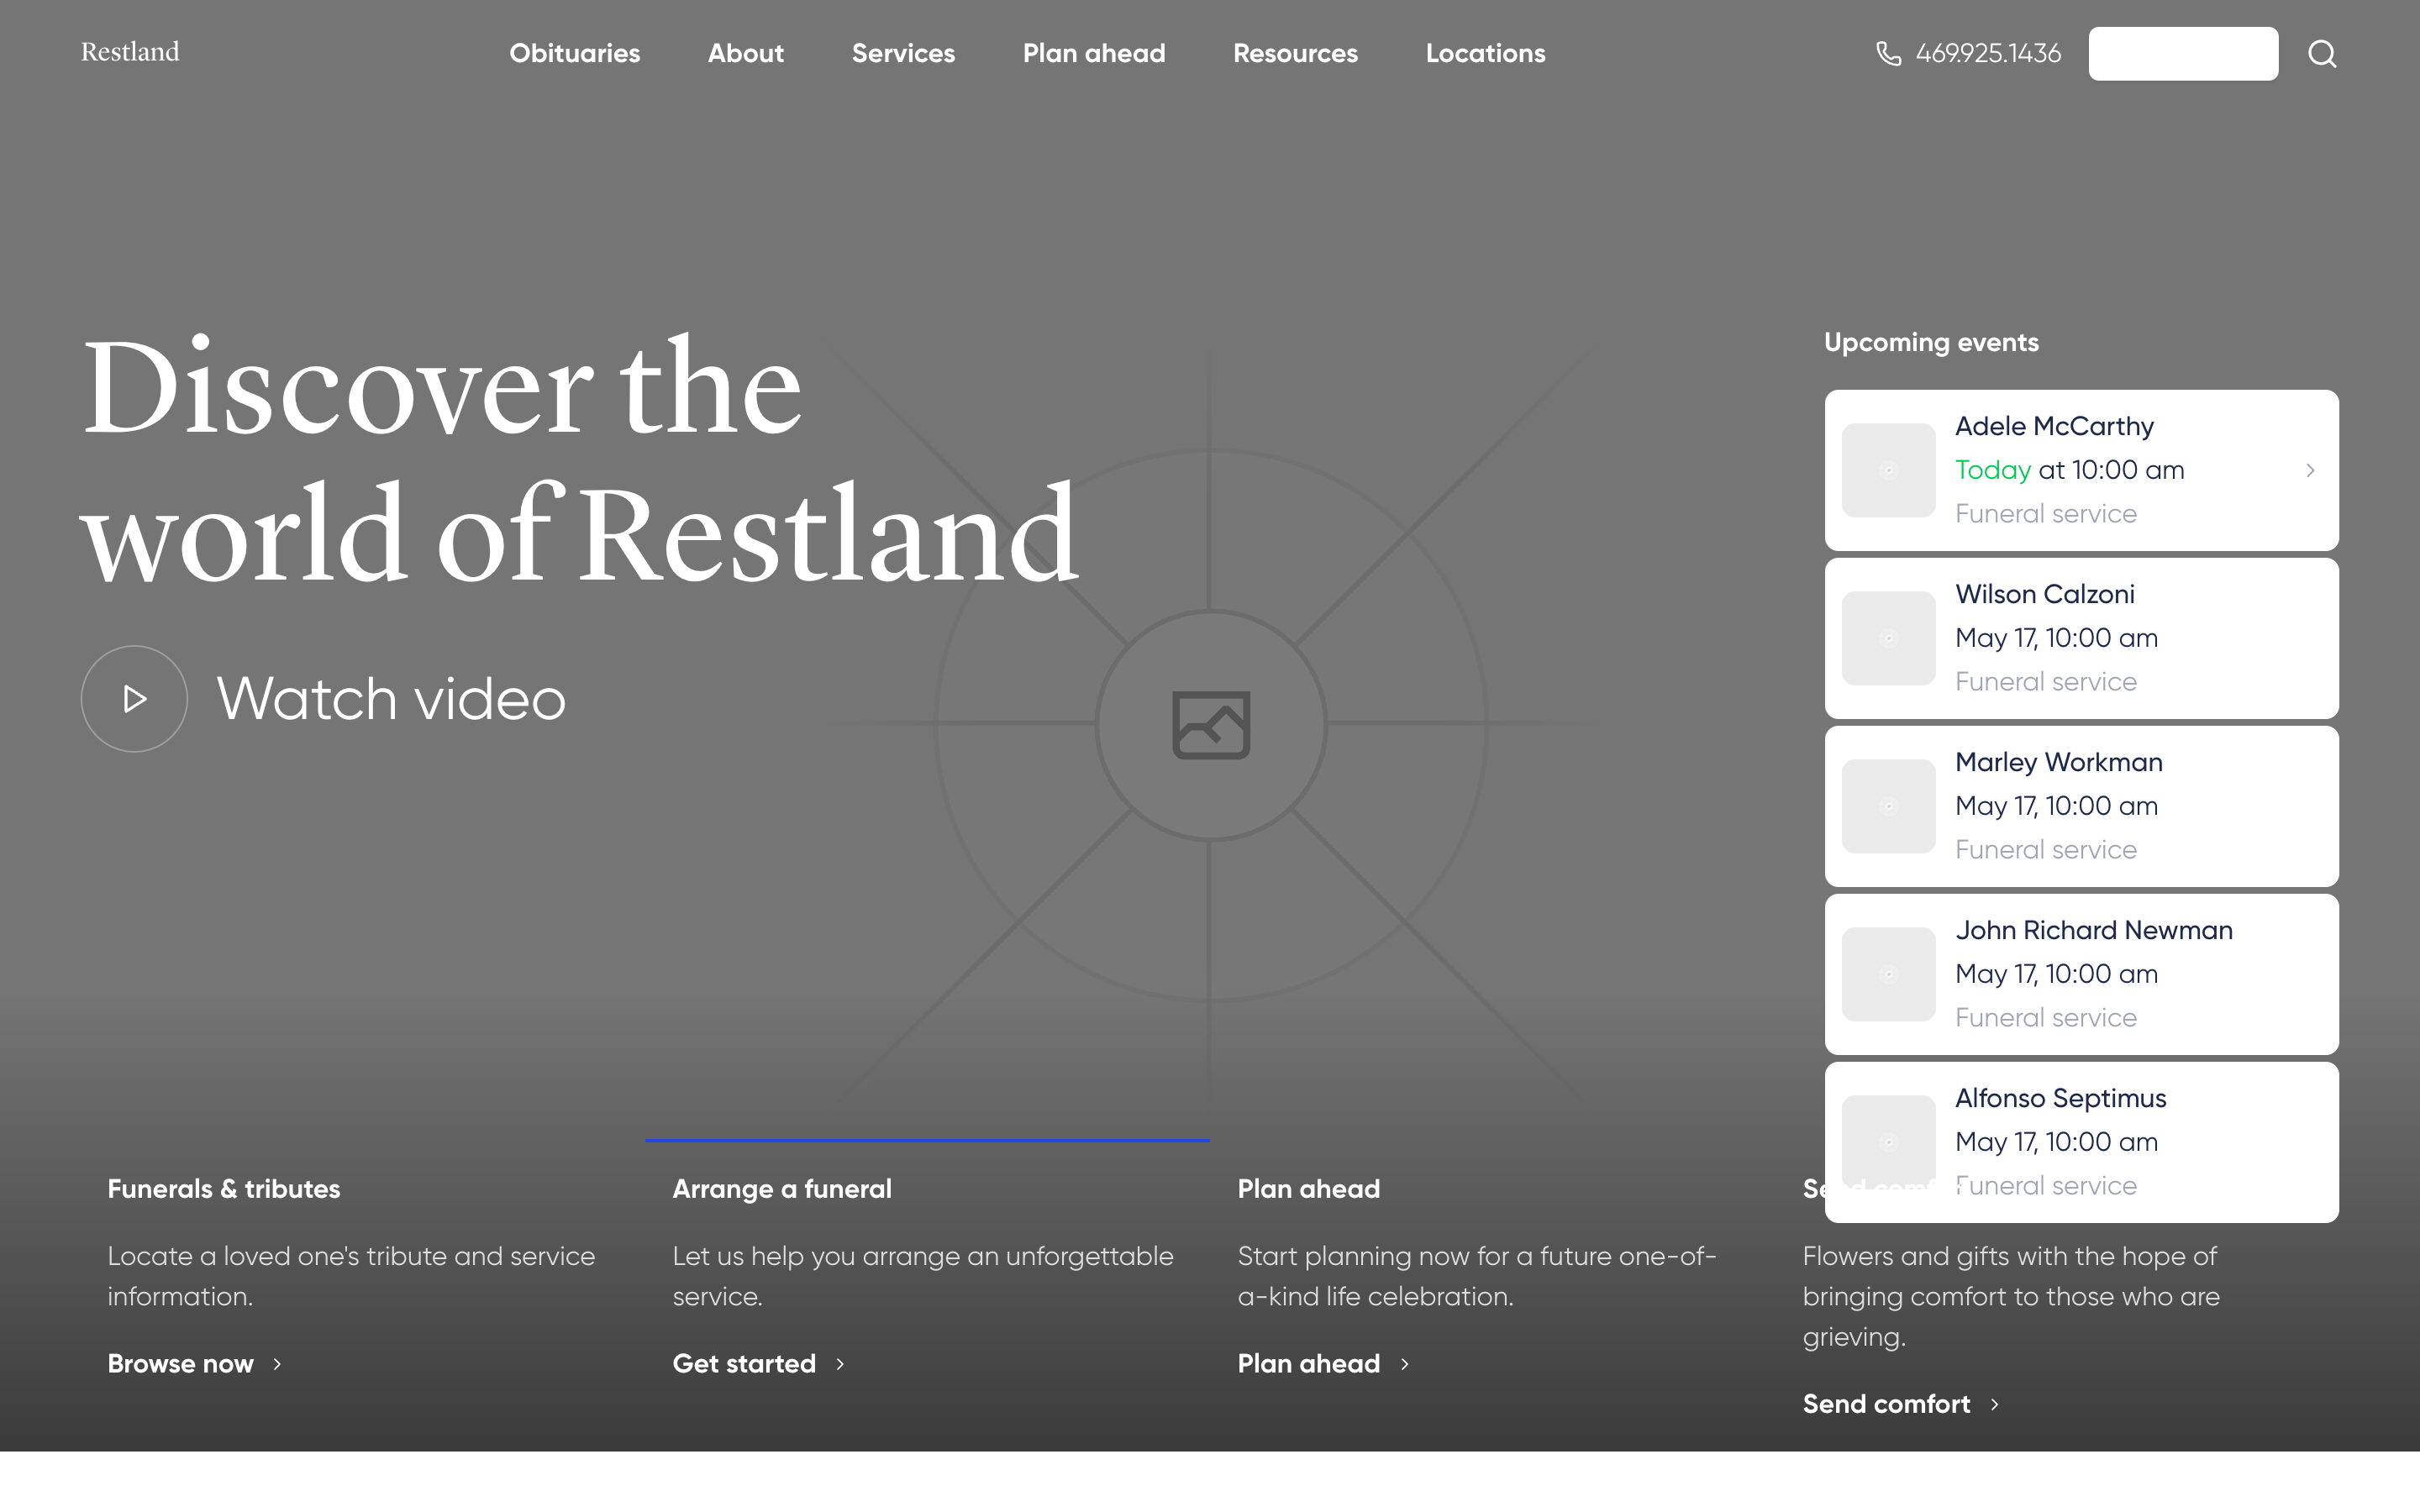Click the hero image placeholder icon
2420x1512 pixels.
click(x=1211, y=725)
